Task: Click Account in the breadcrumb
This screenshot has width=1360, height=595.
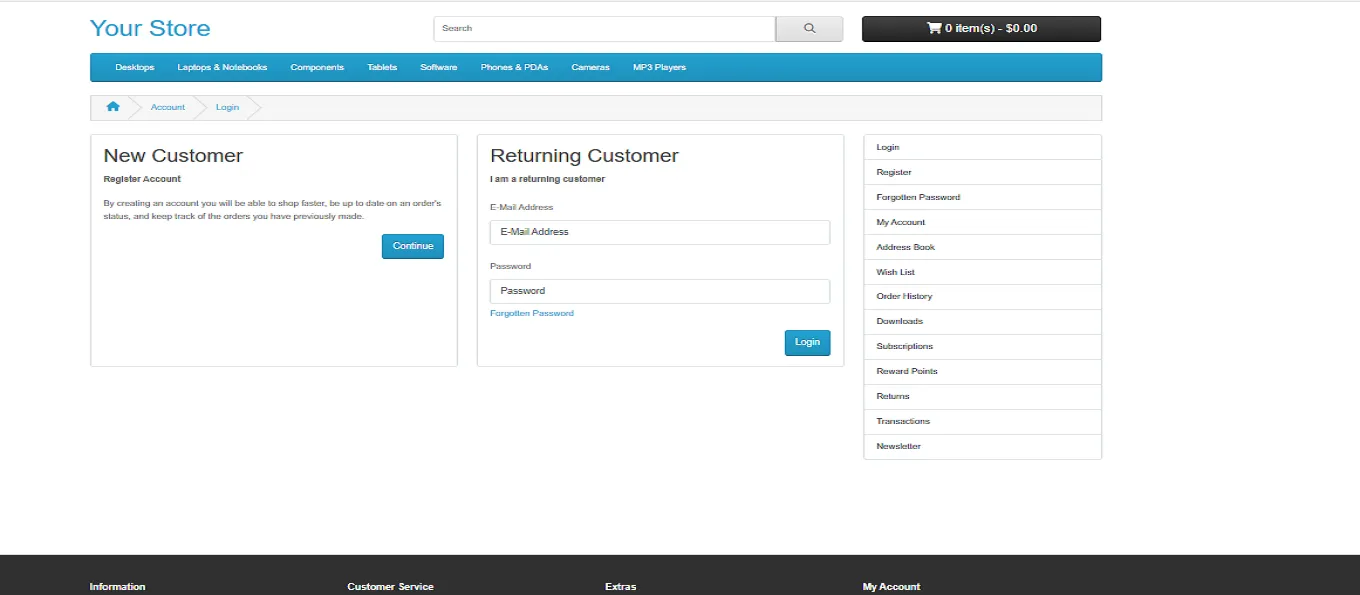Action: tap(168, 107)
